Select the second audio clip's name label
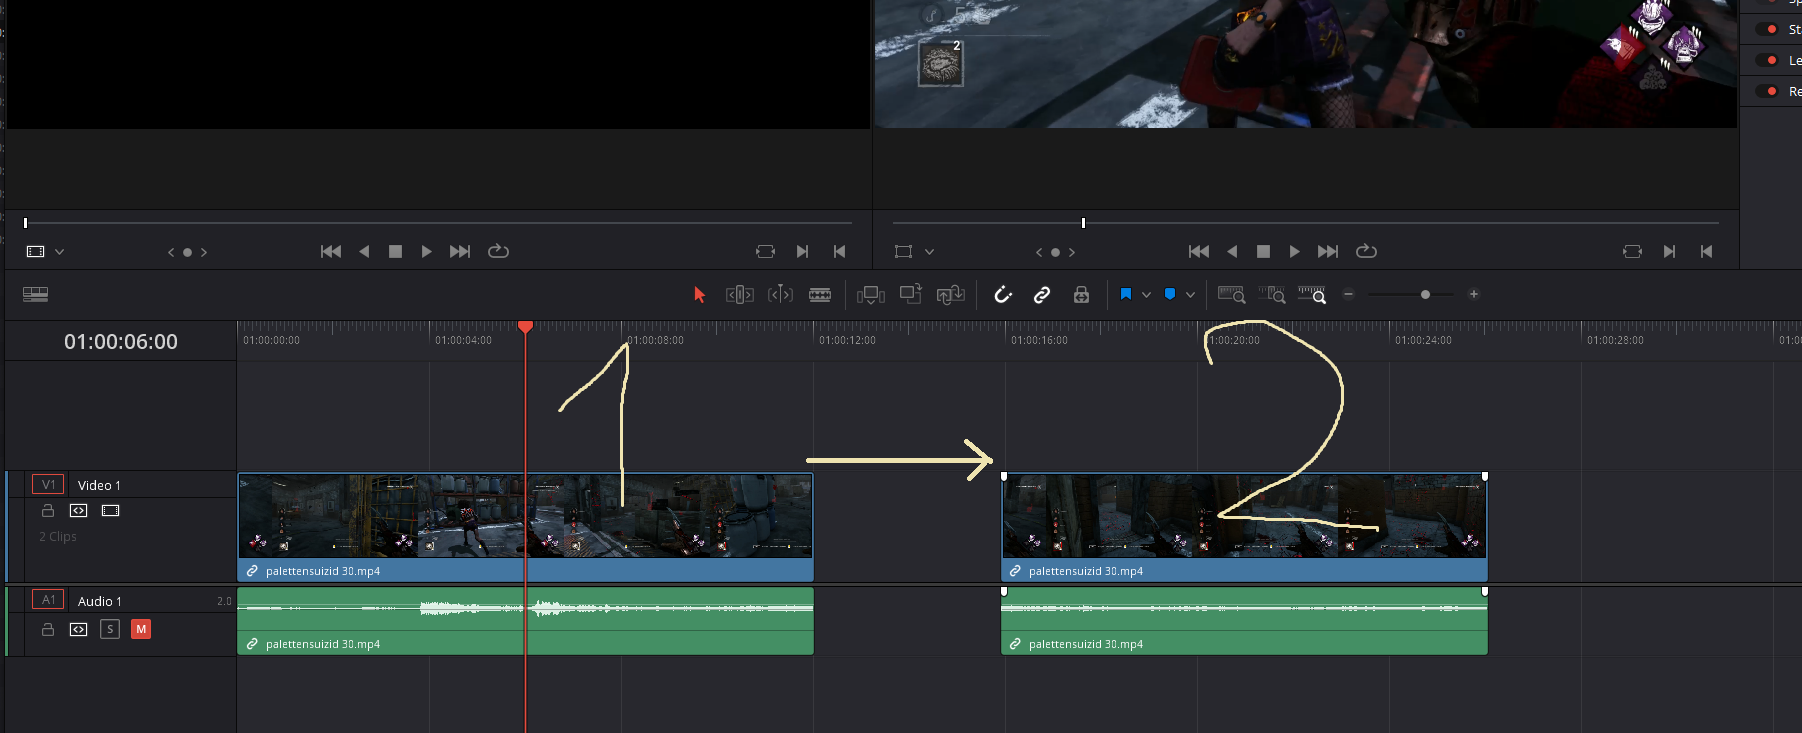This screenshot has width=1802, height=733. [x=1085, y=644]
